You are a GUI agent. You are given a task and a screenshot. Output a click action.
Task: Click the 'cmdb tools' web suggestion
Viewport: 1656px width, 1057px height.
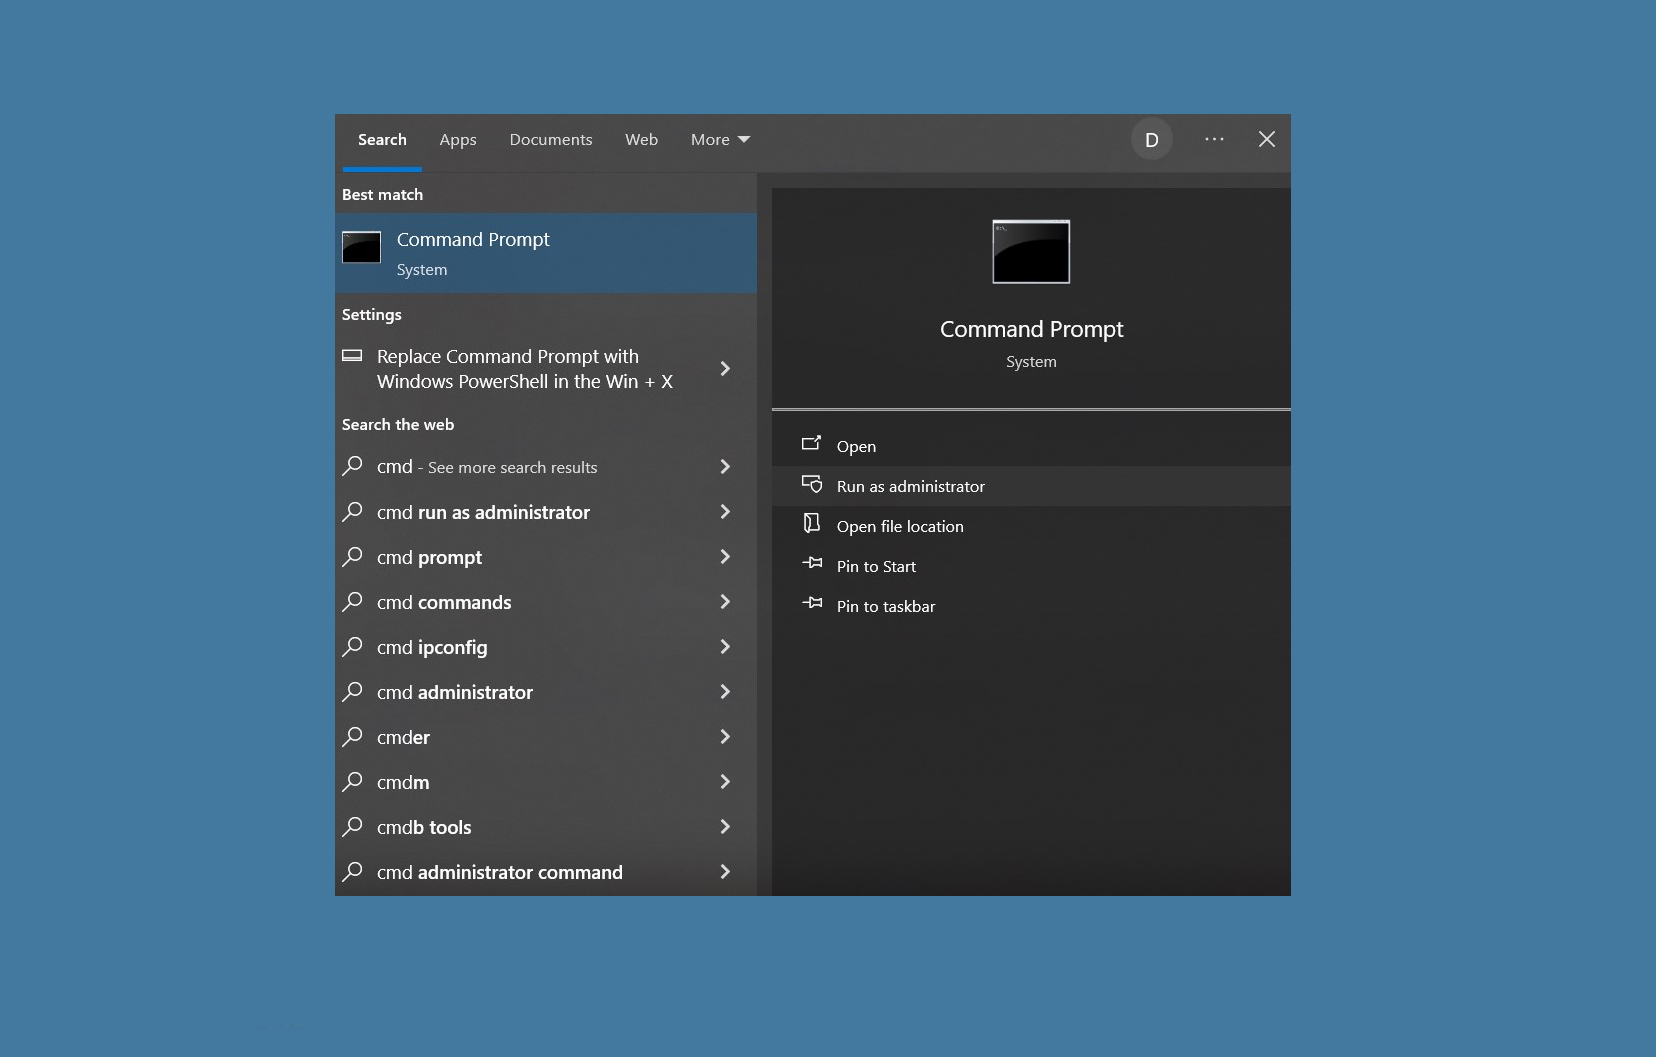tap(546, 827)
